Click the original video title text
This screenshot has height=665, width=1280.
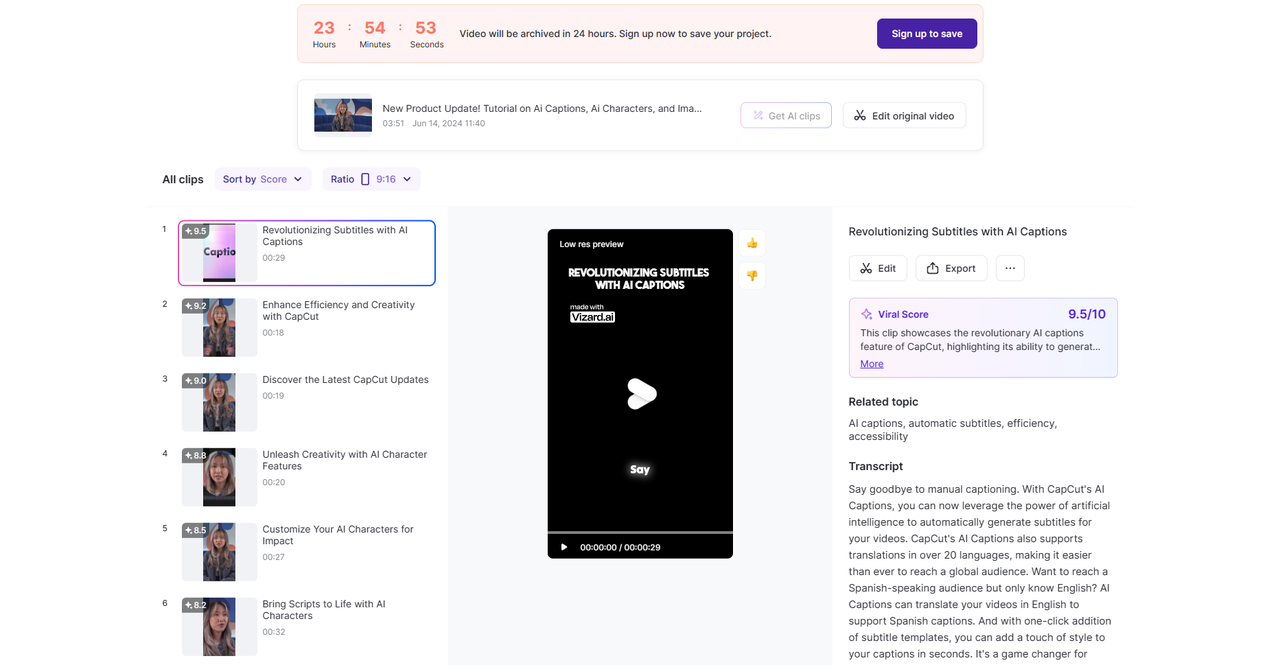pos(542,108)
